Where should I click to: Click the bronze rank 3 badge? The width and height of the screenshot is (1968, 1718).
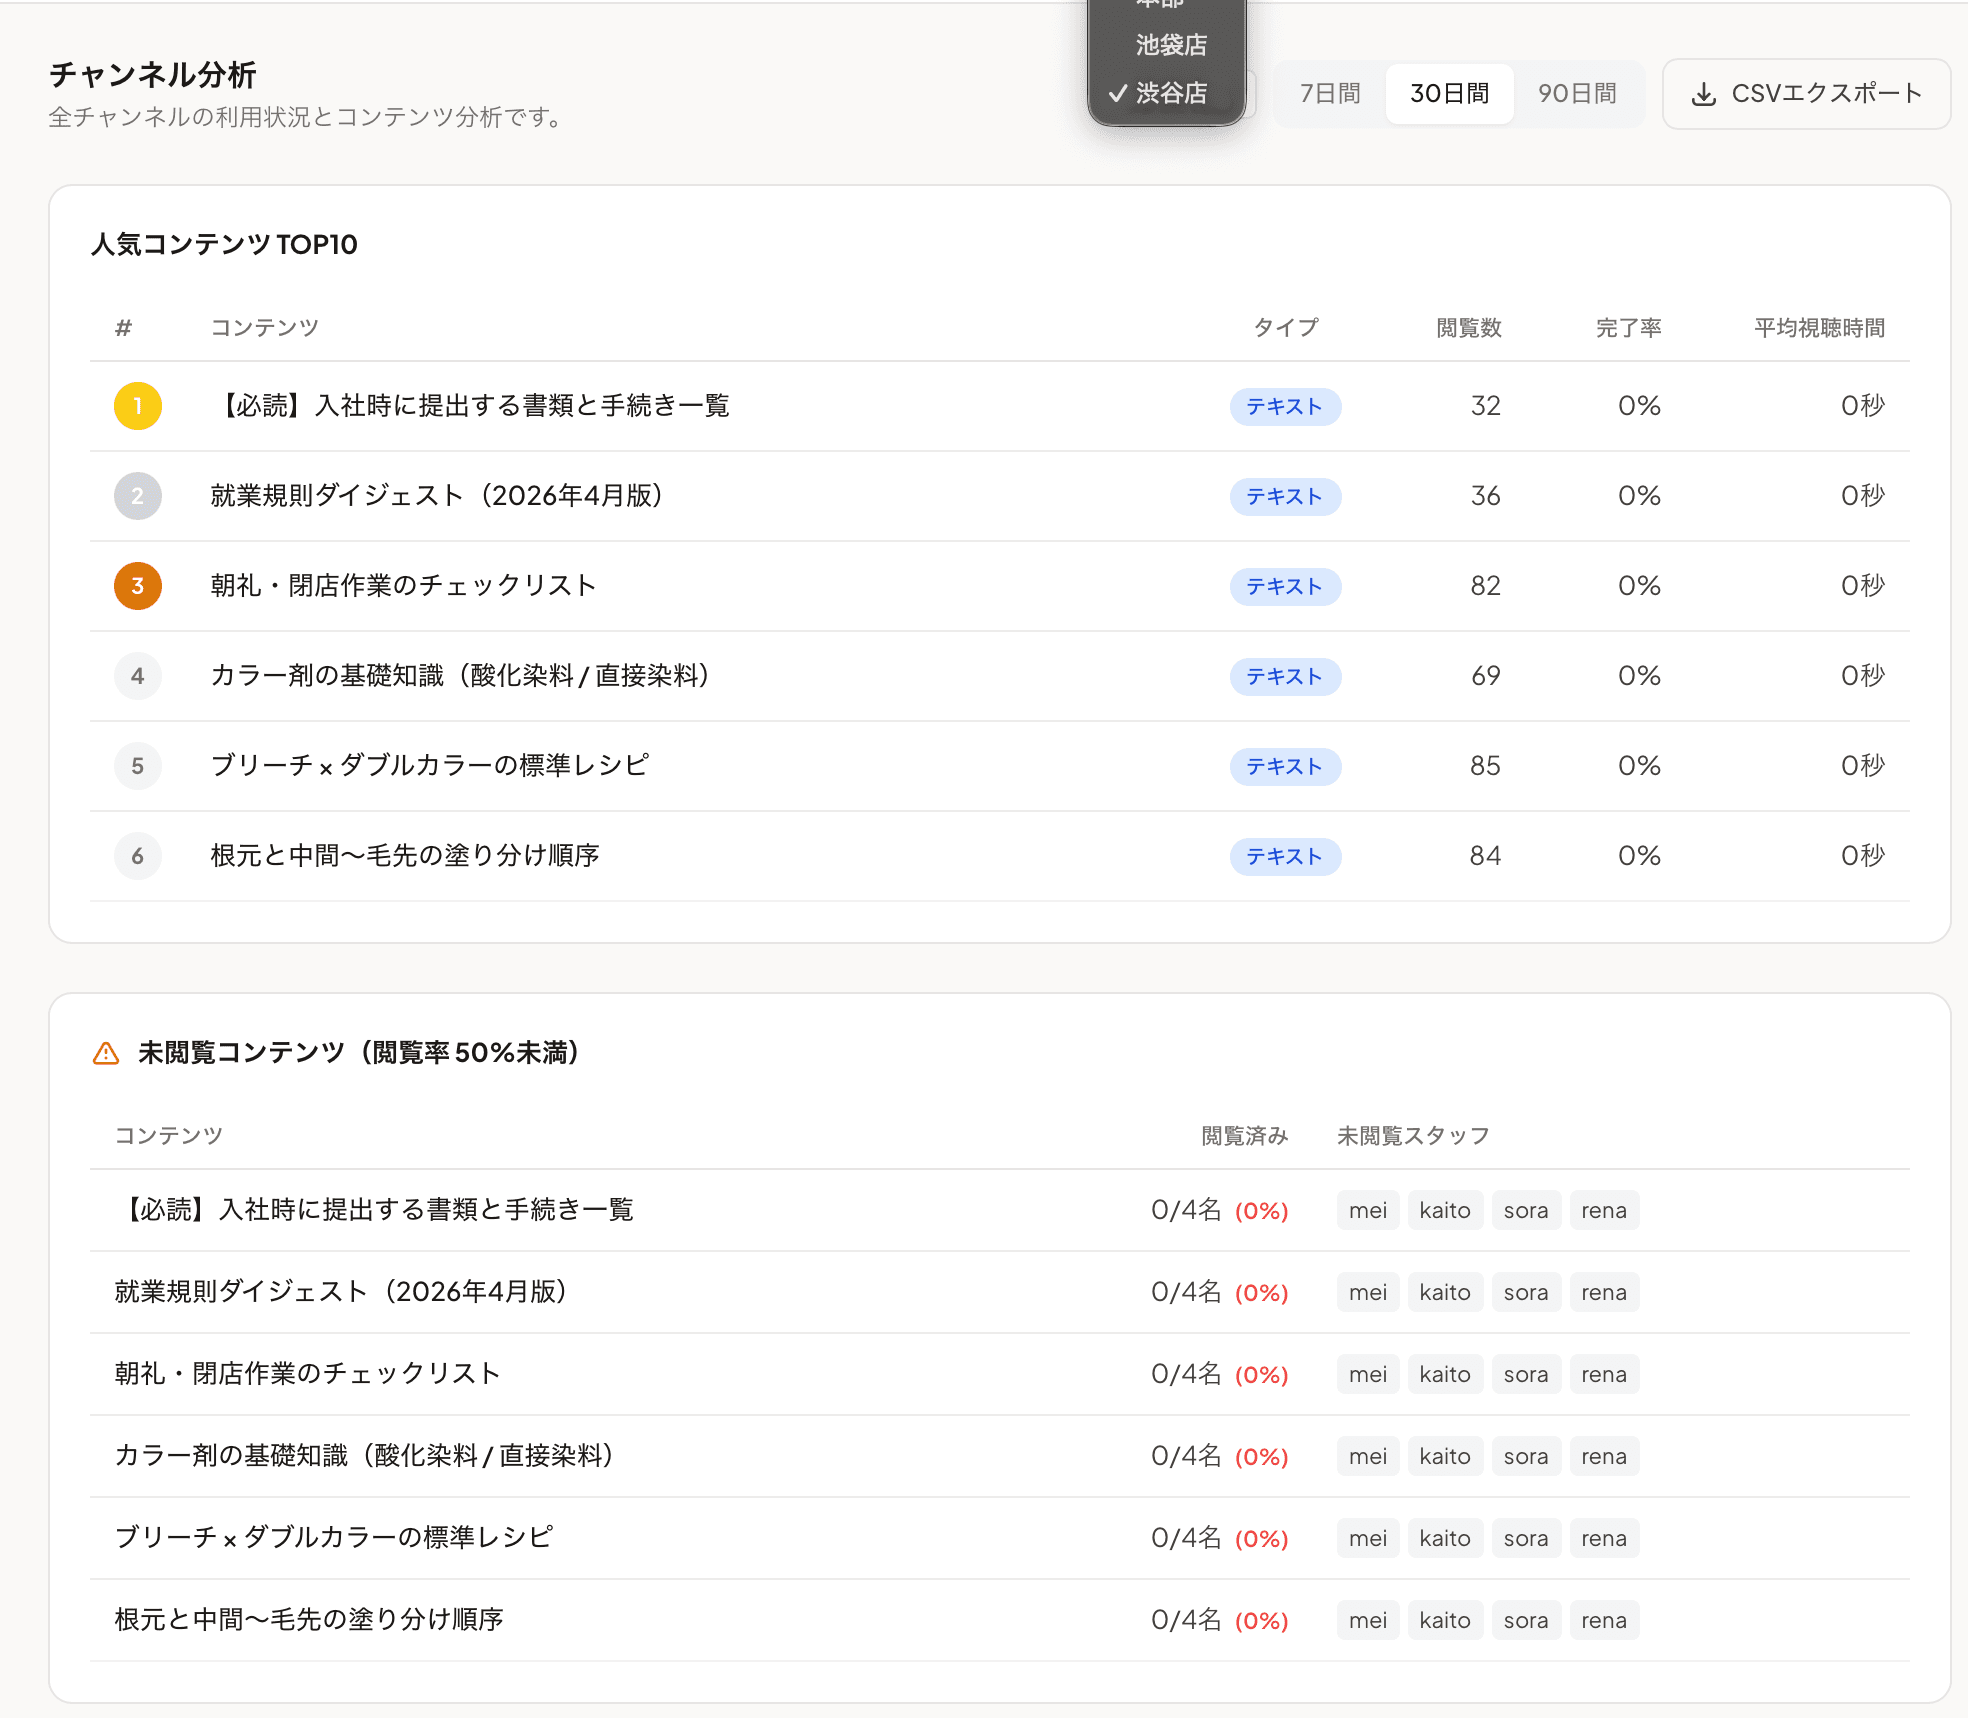(137, 586)
